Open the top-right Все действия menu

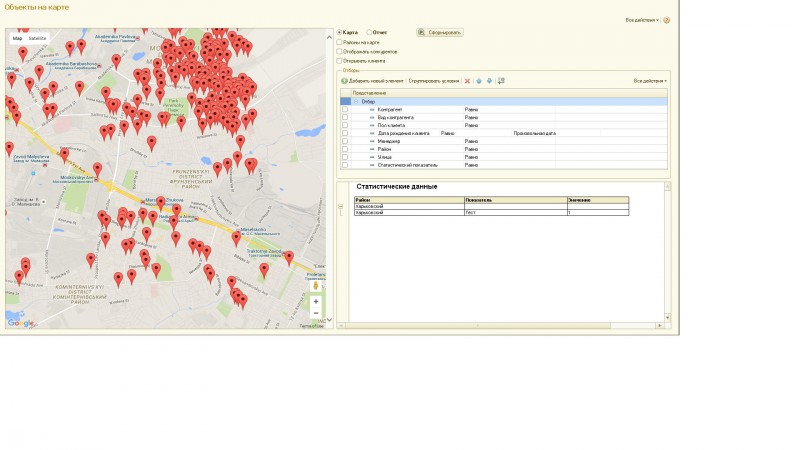tap(642, 19)
